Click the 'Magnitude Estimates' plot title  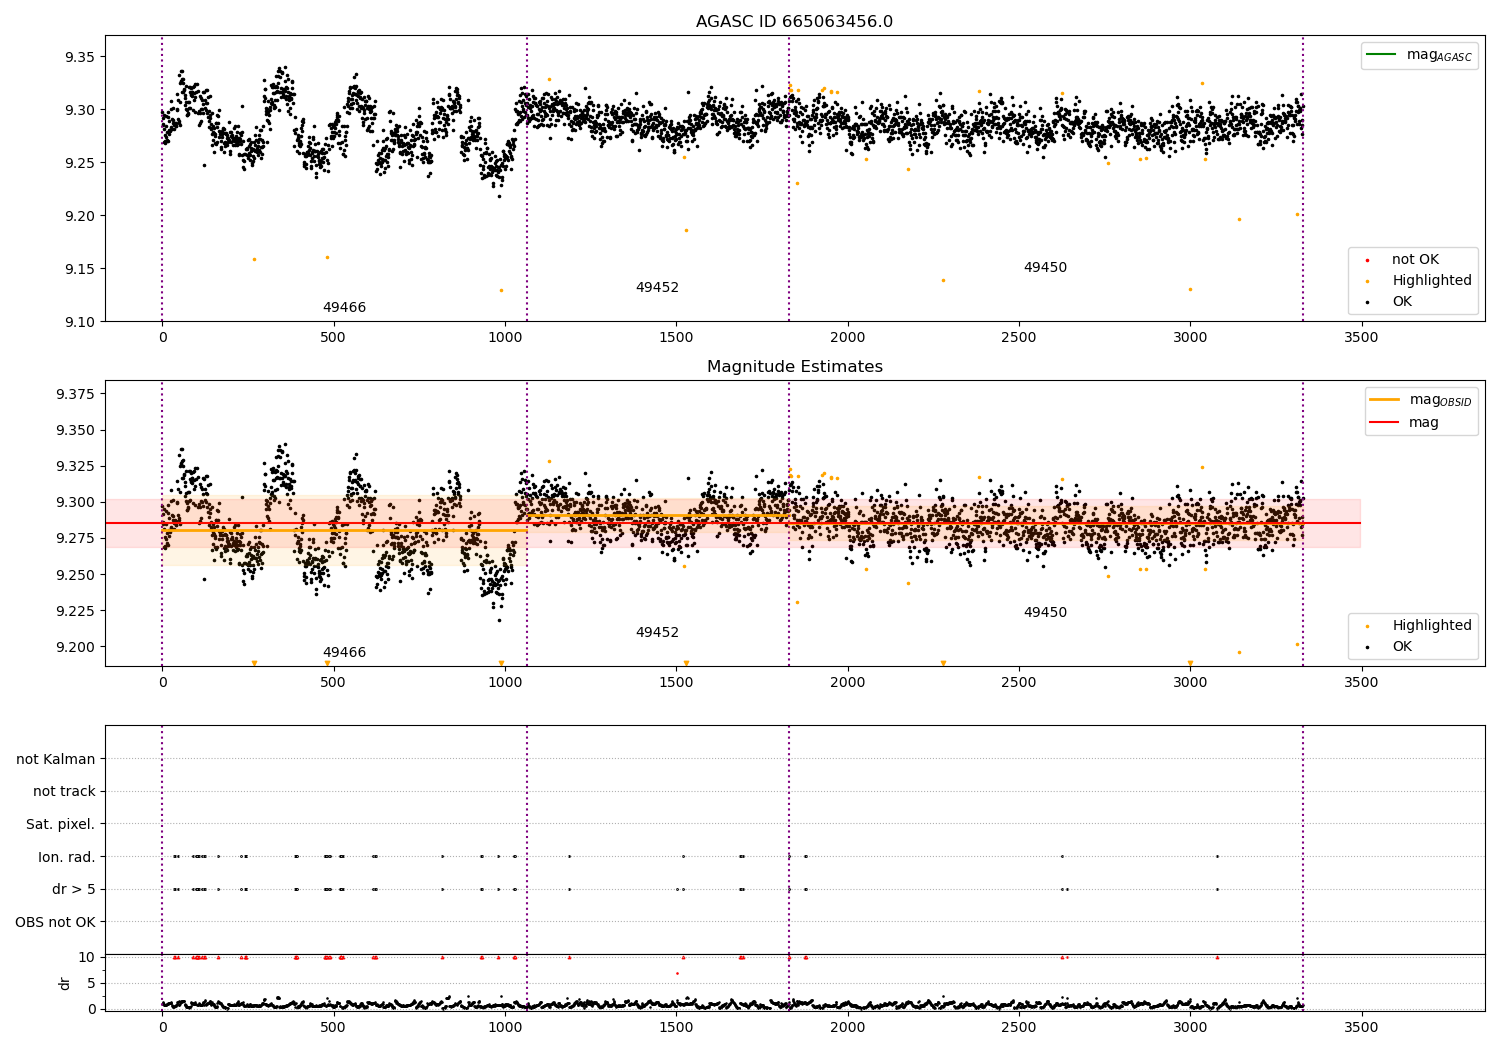point(794,367)
